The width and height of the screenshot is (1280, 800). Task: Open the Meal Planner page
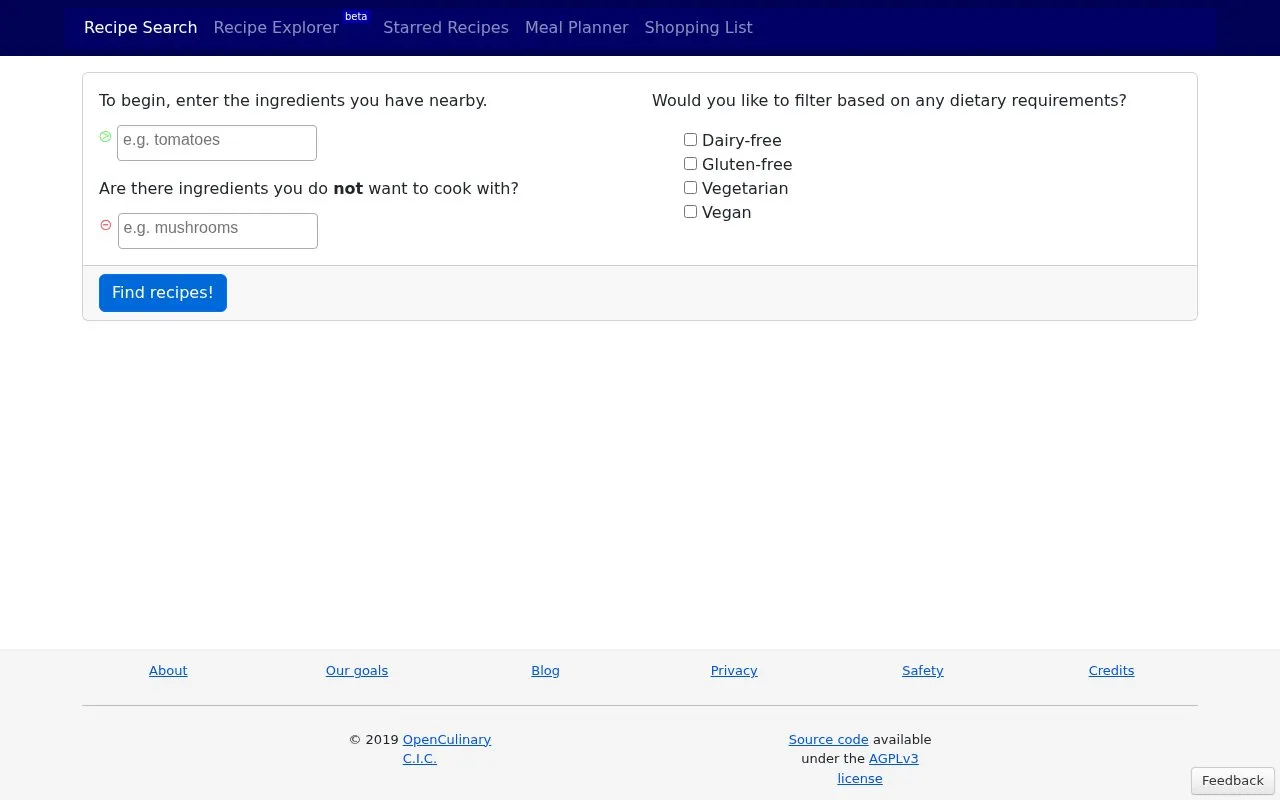[577, 28]
